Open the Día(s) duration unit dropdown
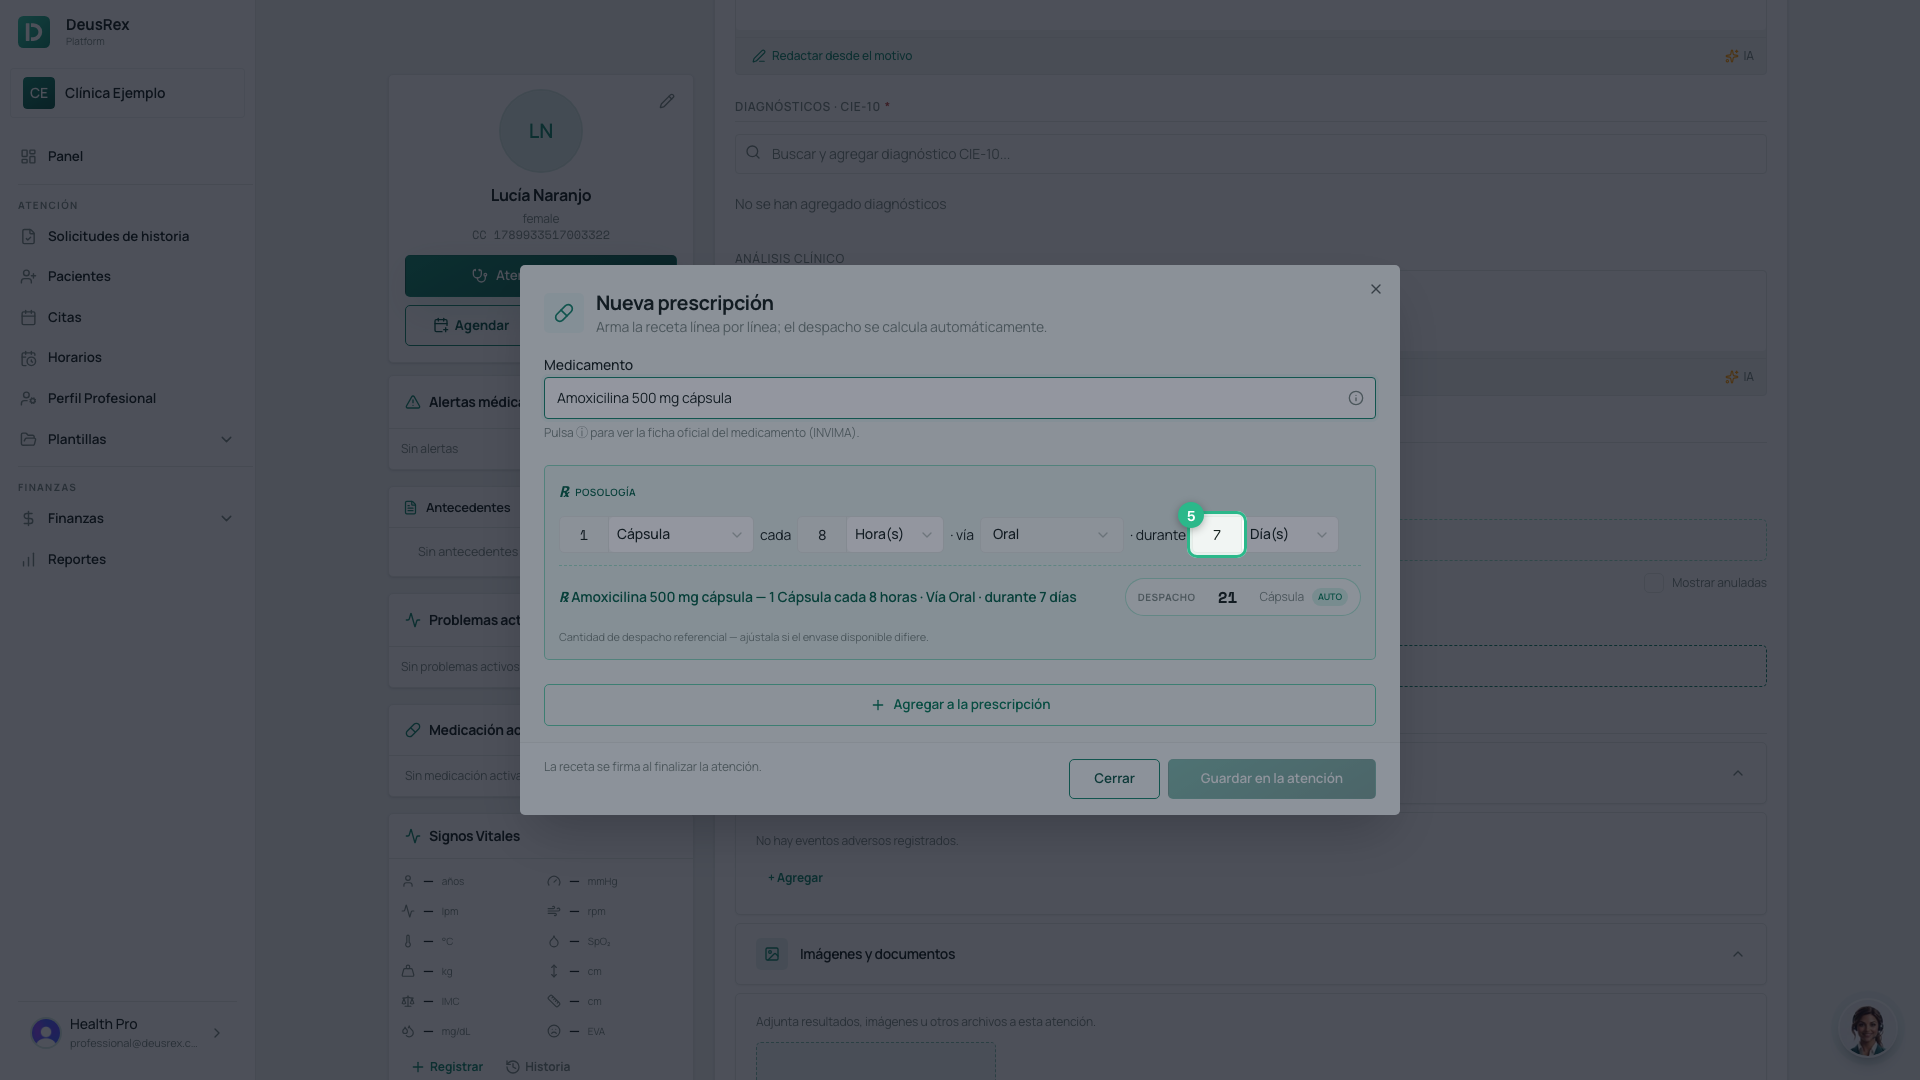Image resolution: width=1920 pixels, height=1080 pixels. (x=1291, y=534)
